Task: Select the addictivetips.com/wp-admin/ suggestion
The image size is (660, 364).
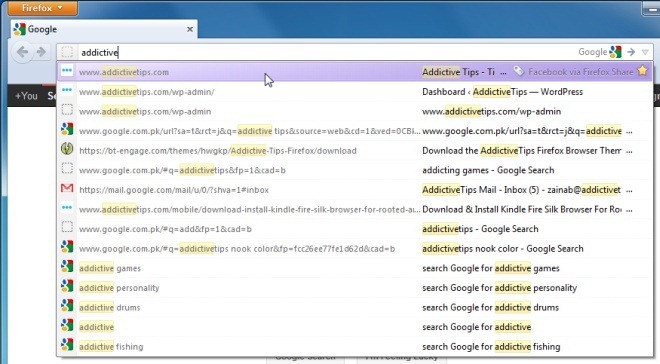Action: [355, 92]
